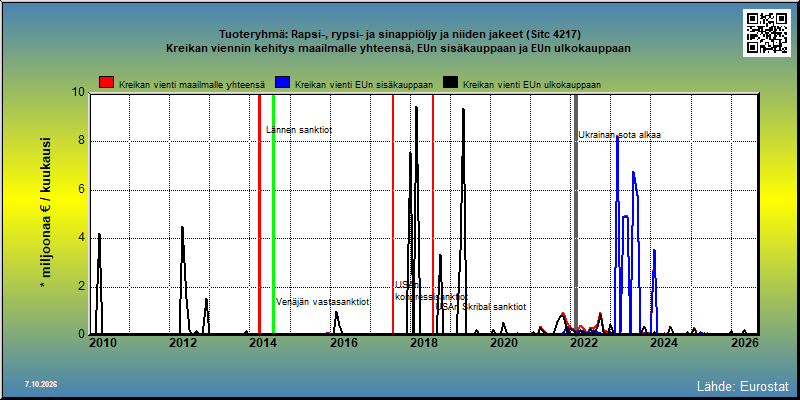This screenshot has height=400, width=800.
Task: Select legend label Kreikan vienti EUn sisäkauppaan
Action: pyautogui.click(x=364, y=85)
